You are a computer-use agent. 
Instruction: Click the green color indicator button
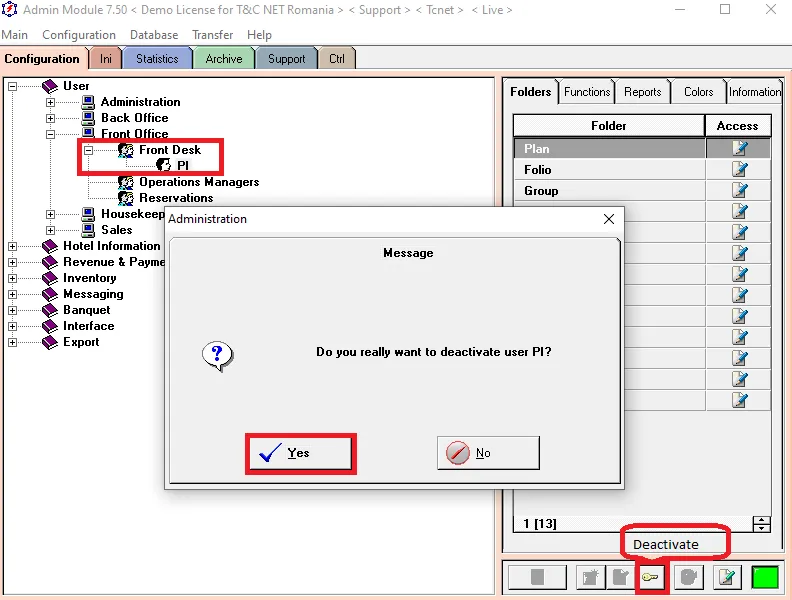(765, 577)
